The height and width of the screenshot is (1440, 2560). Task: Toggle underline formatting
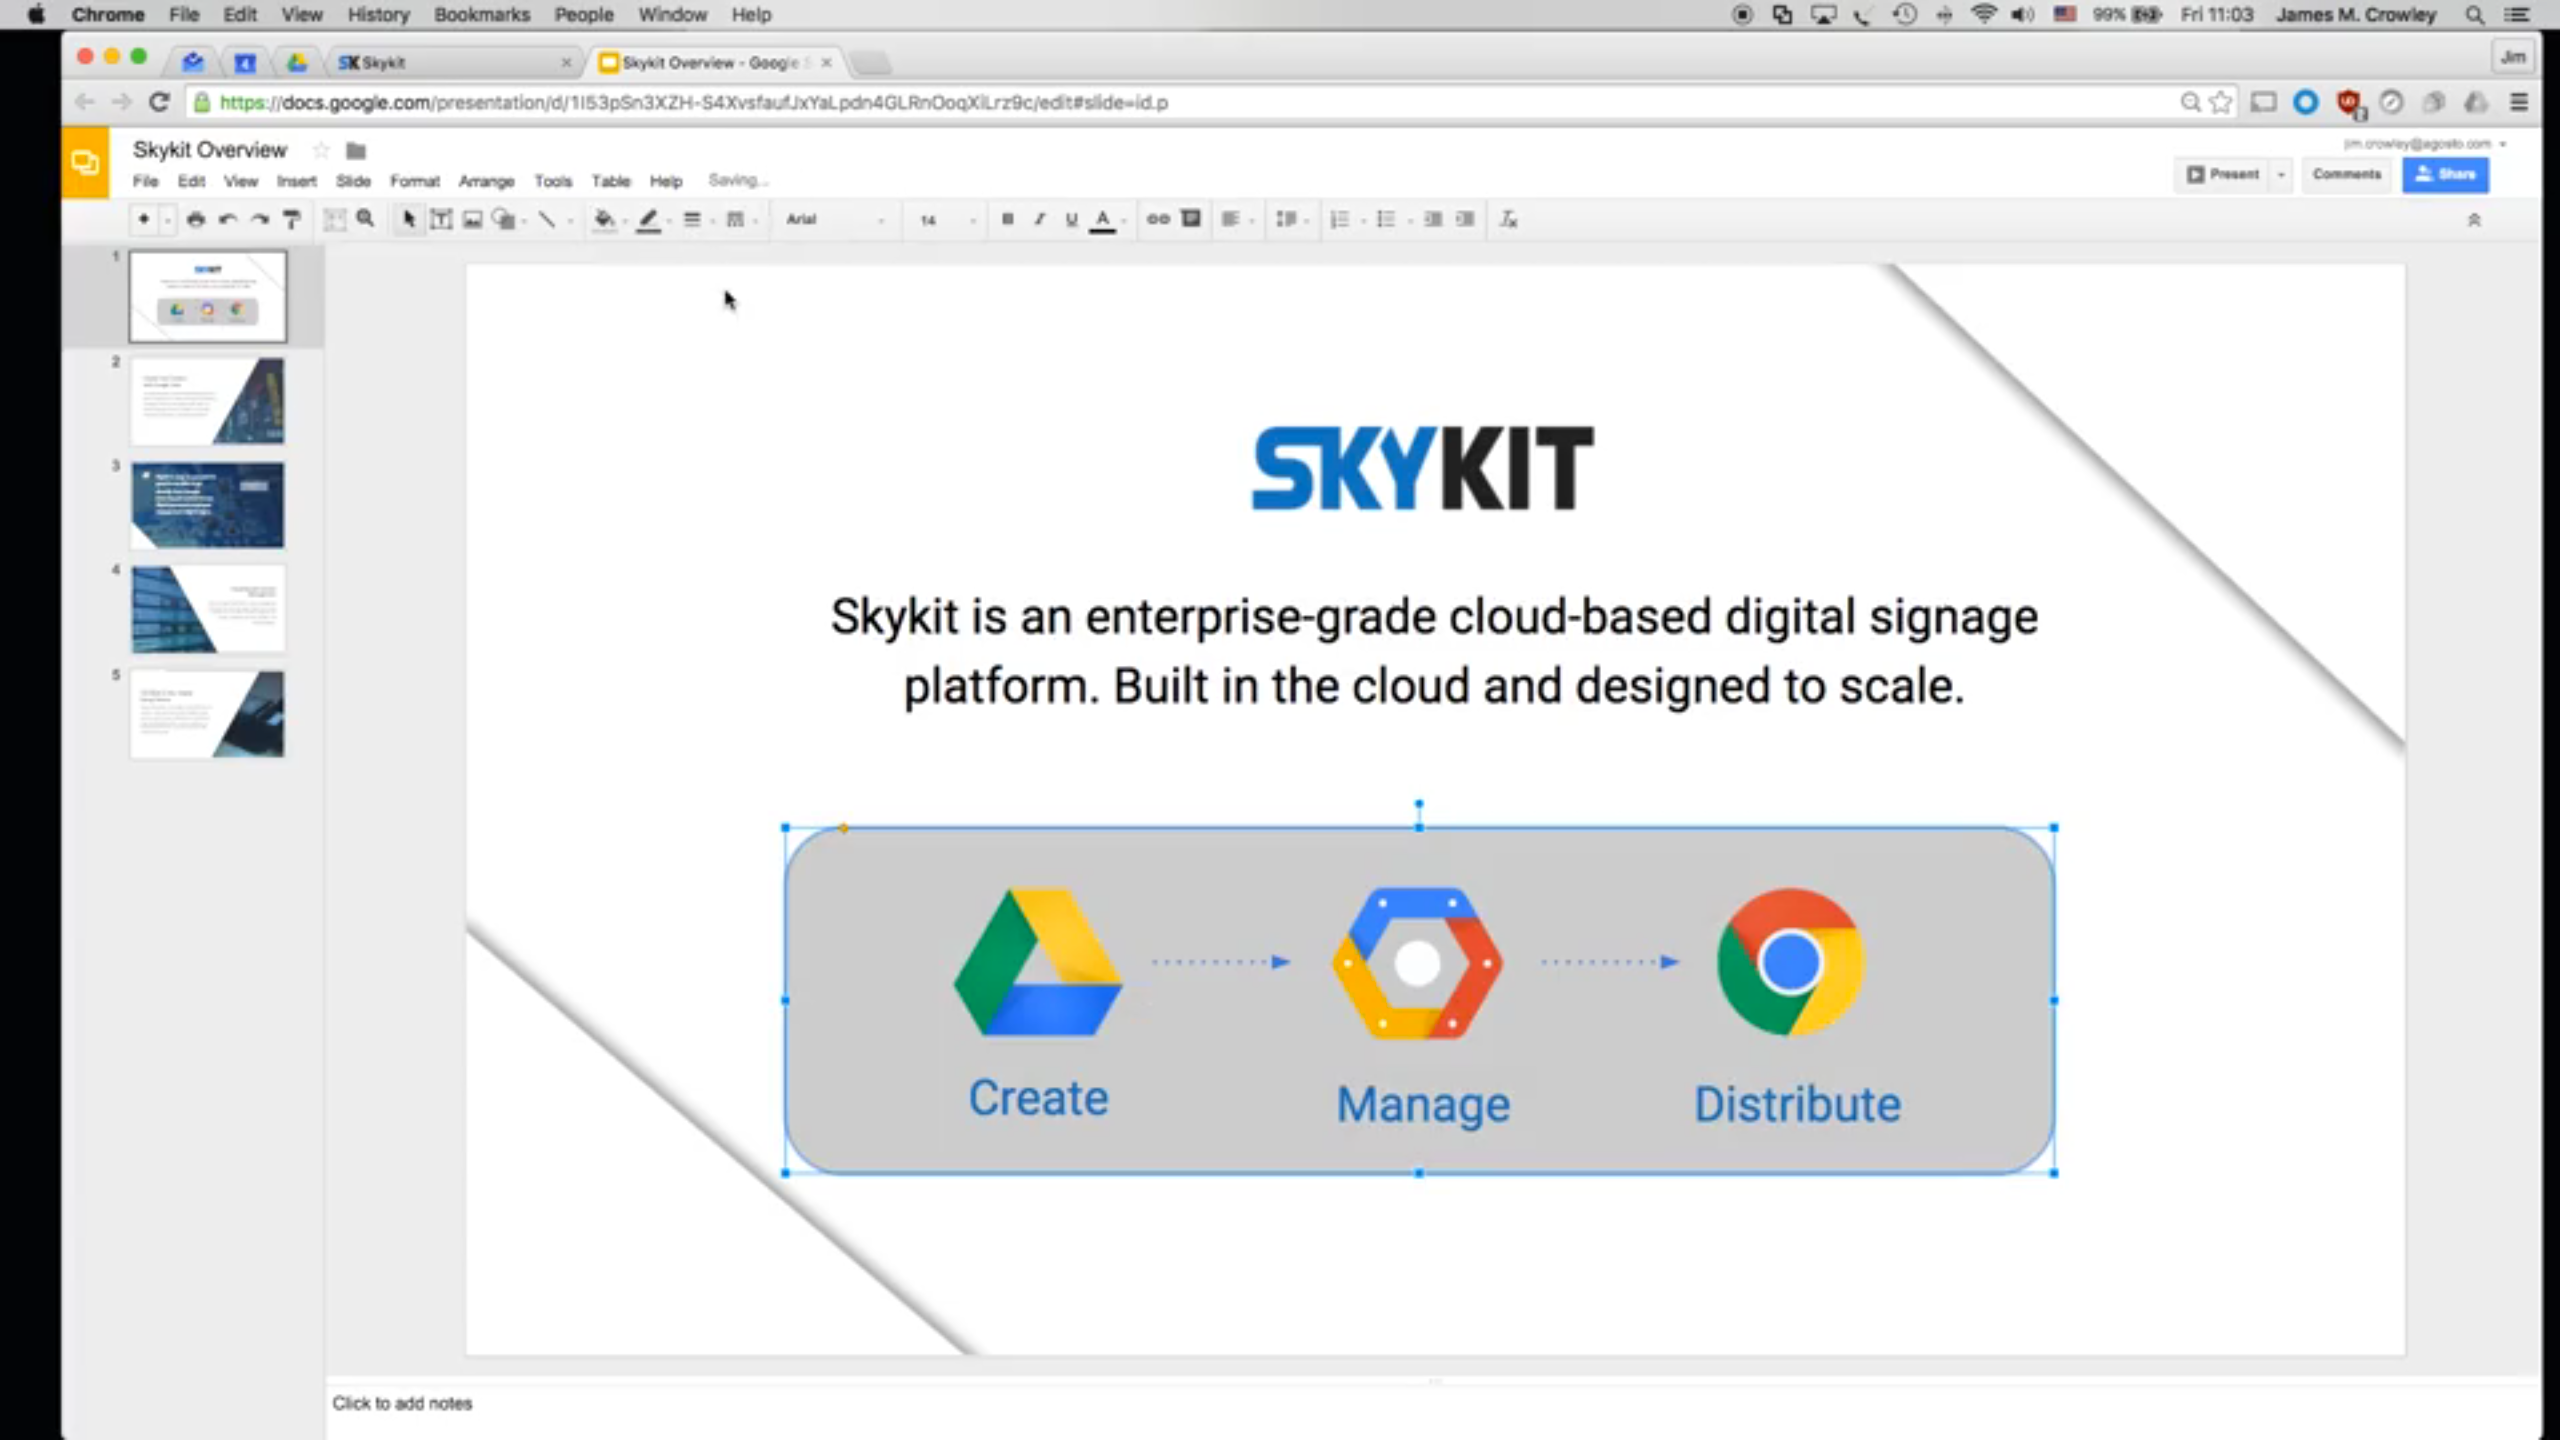(x=1071, y=219)
